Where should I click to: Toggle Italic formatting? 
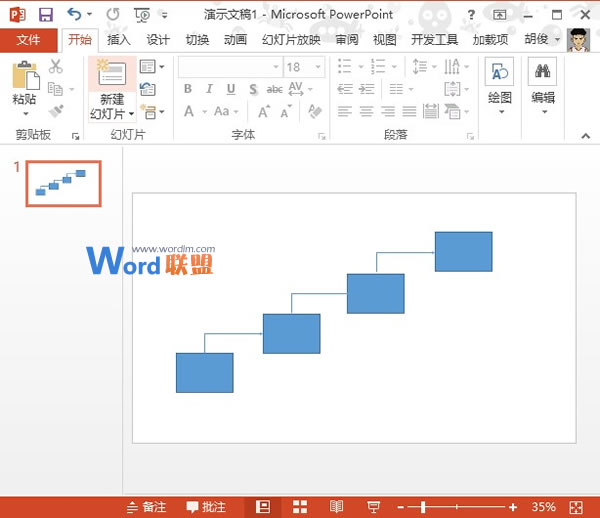(209, 89)
